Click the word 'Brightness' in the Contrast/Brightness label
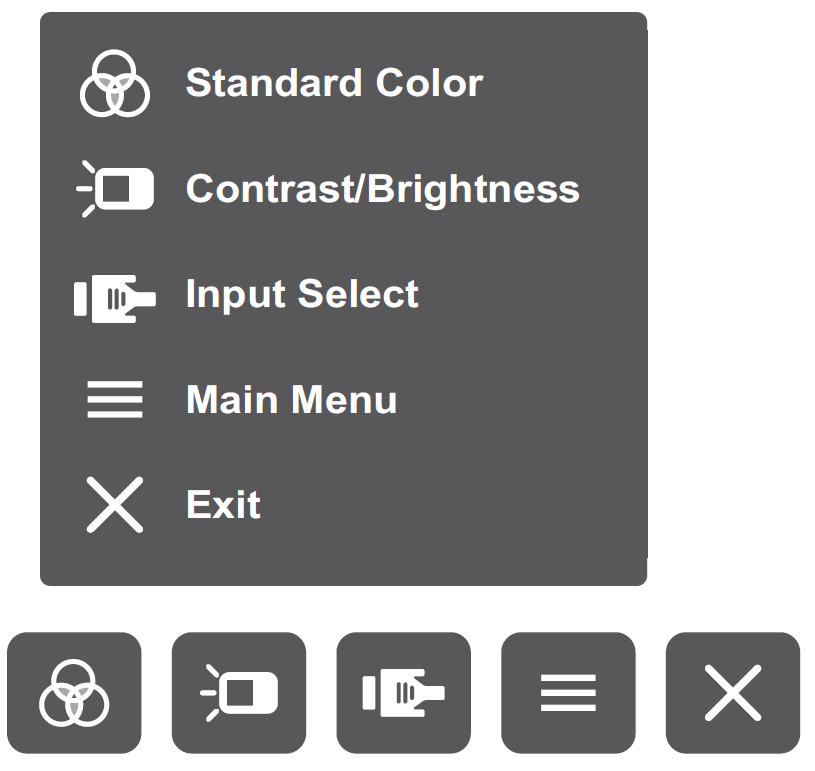 [x=474, y=190]
